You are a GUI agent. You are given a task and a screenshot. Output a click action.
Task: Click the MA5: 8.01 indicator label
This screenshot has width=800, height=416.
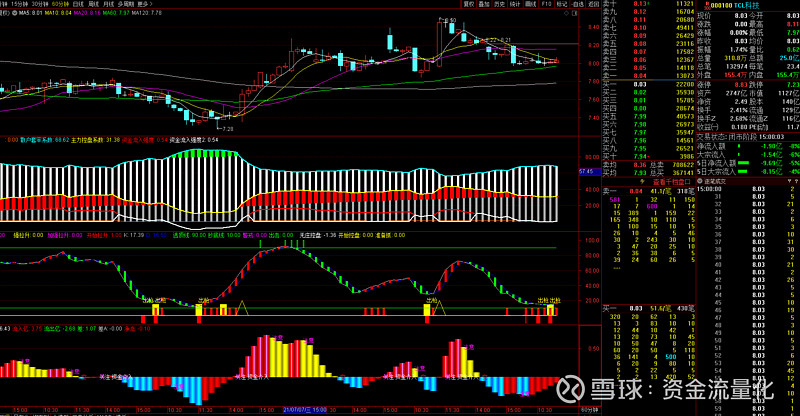31,13
